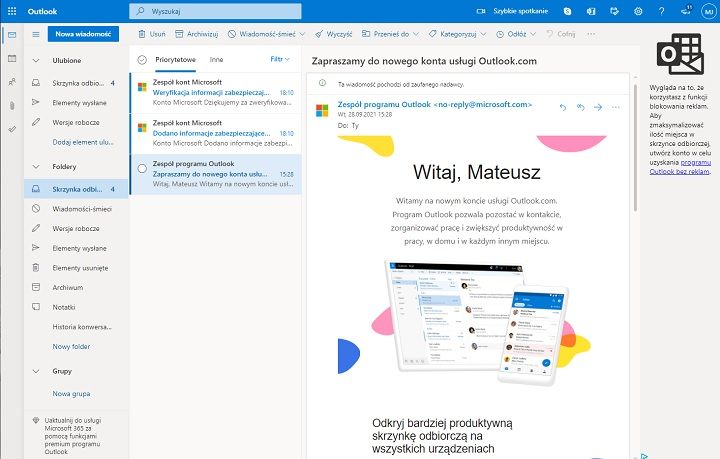Open Skype icon in top bar

pyautogui.click(x=568, y=11)
